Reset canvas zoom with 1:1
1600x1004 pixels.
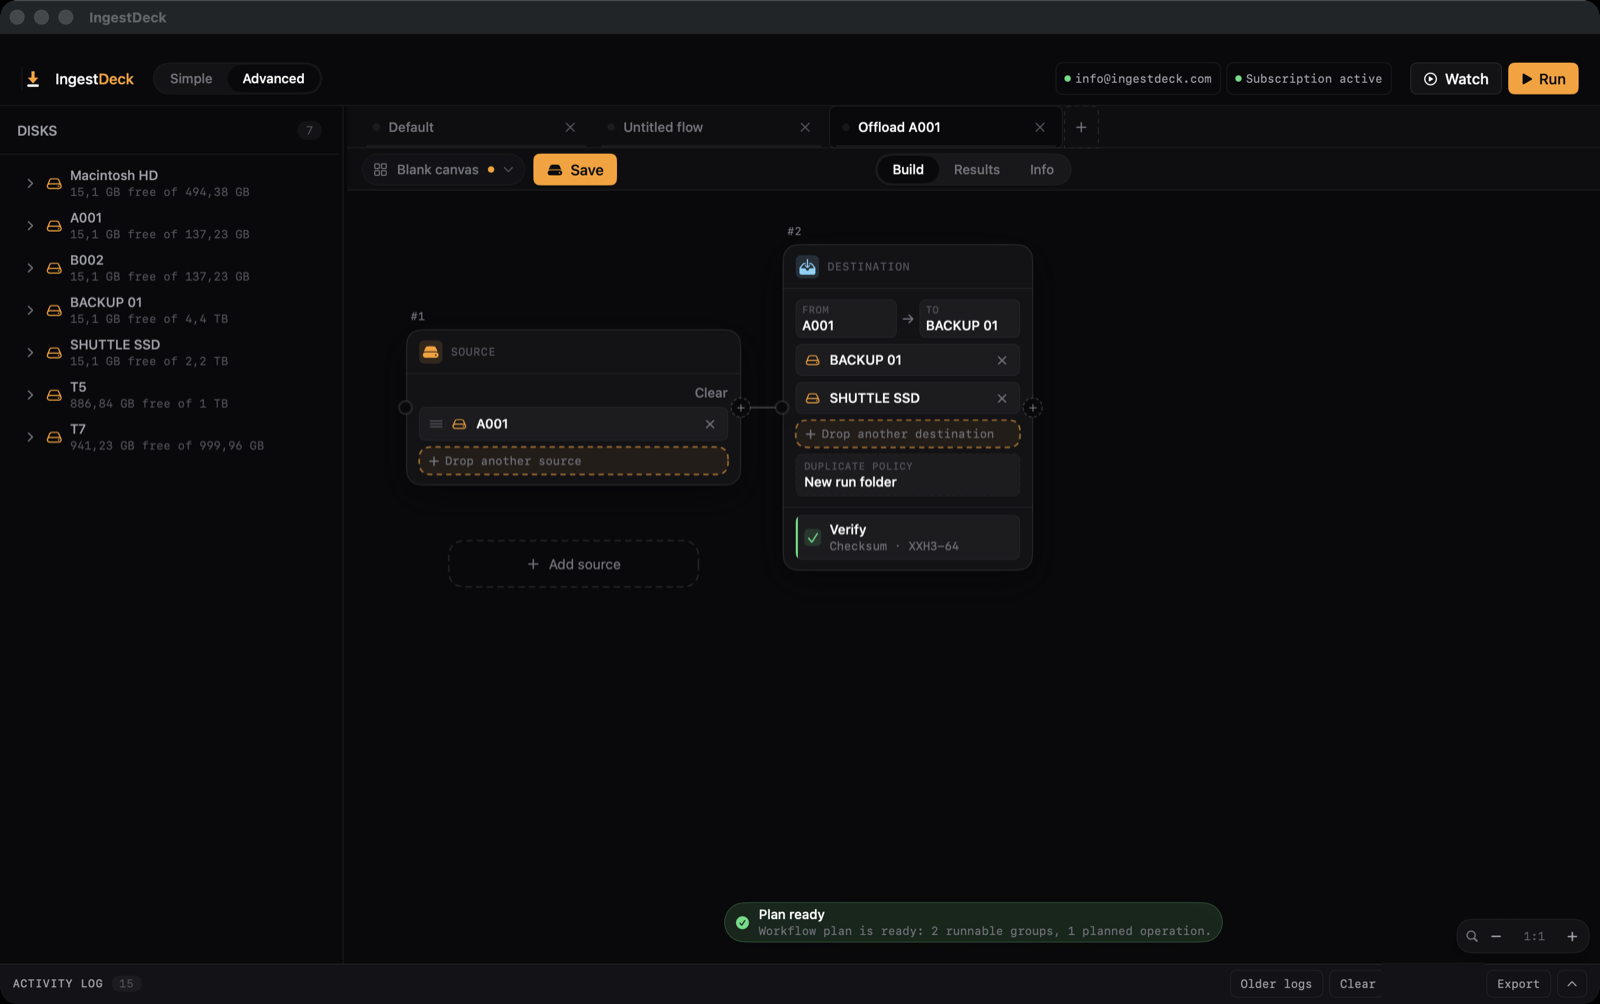pos(1534,937)
